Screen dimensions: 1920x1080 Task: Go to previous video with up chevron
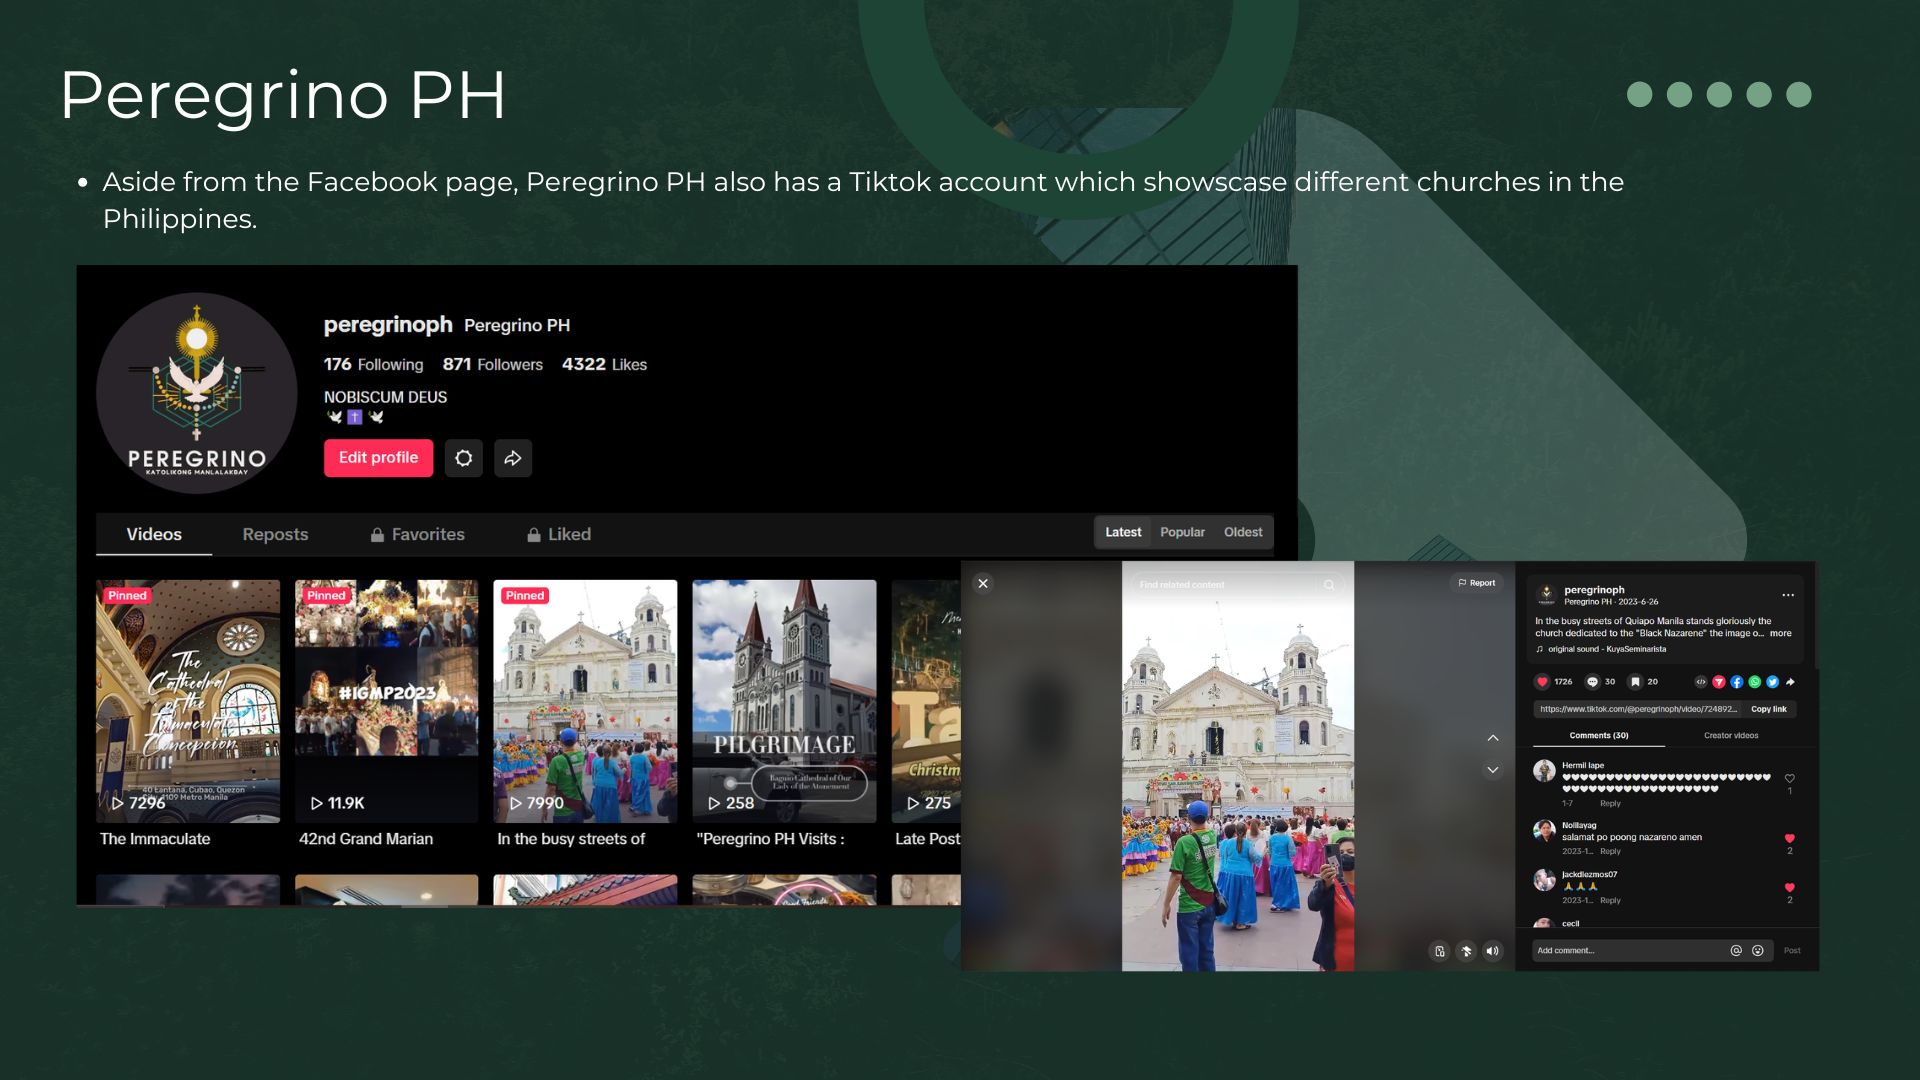(1493, 738)
